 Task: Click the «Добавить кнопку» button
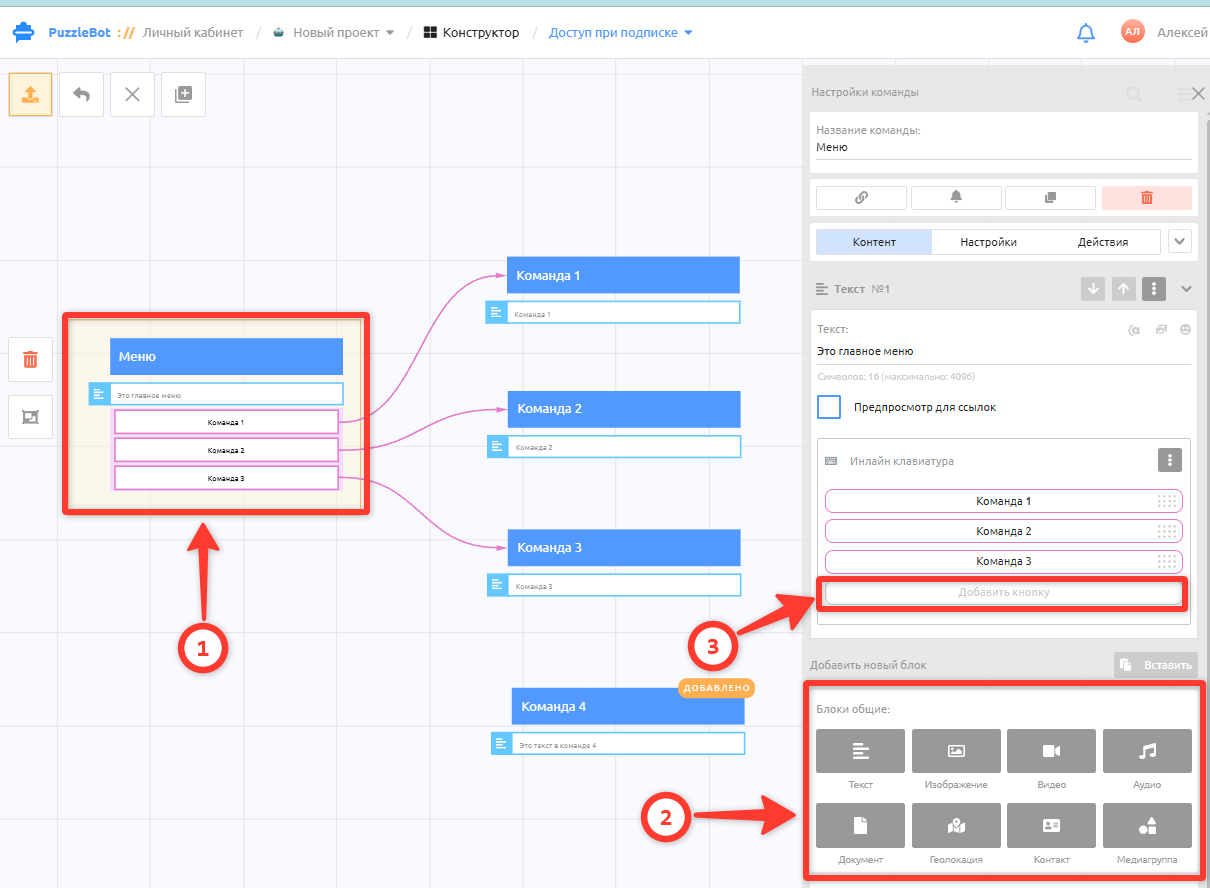click(1003, 592)
